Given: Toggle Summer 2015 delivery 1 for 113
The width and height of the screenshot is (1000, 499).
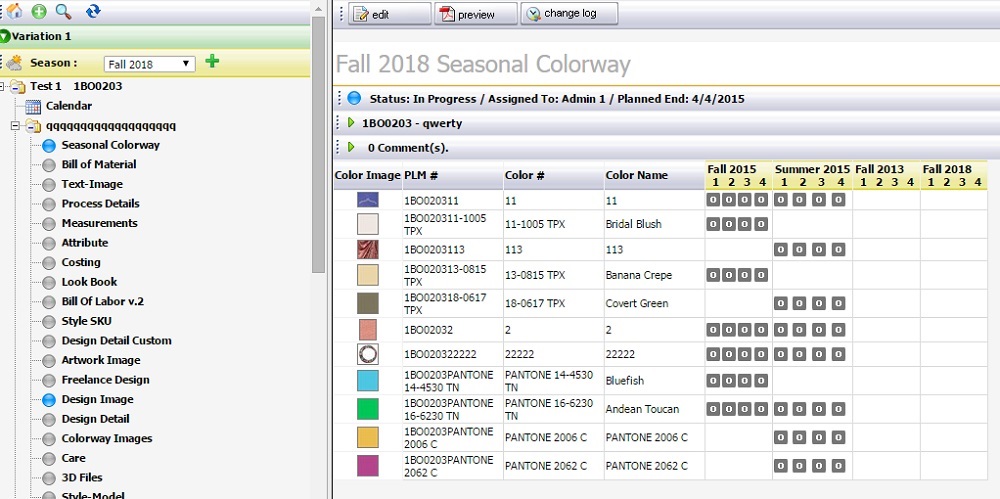Looking at the screenshot, I should [x=781, y=250].
